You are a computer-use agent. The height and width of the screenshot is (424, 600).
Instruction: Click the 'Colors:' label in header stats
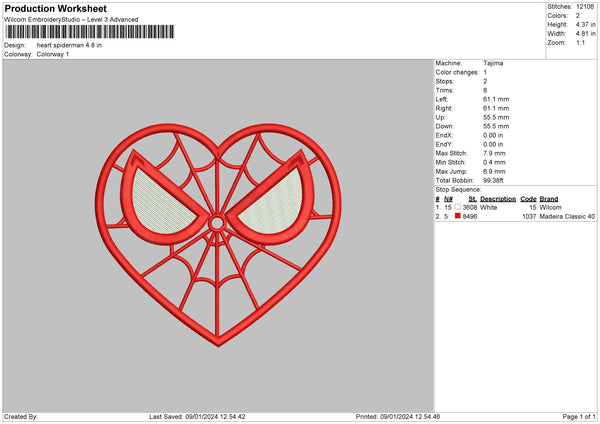[x=557, y=16]
